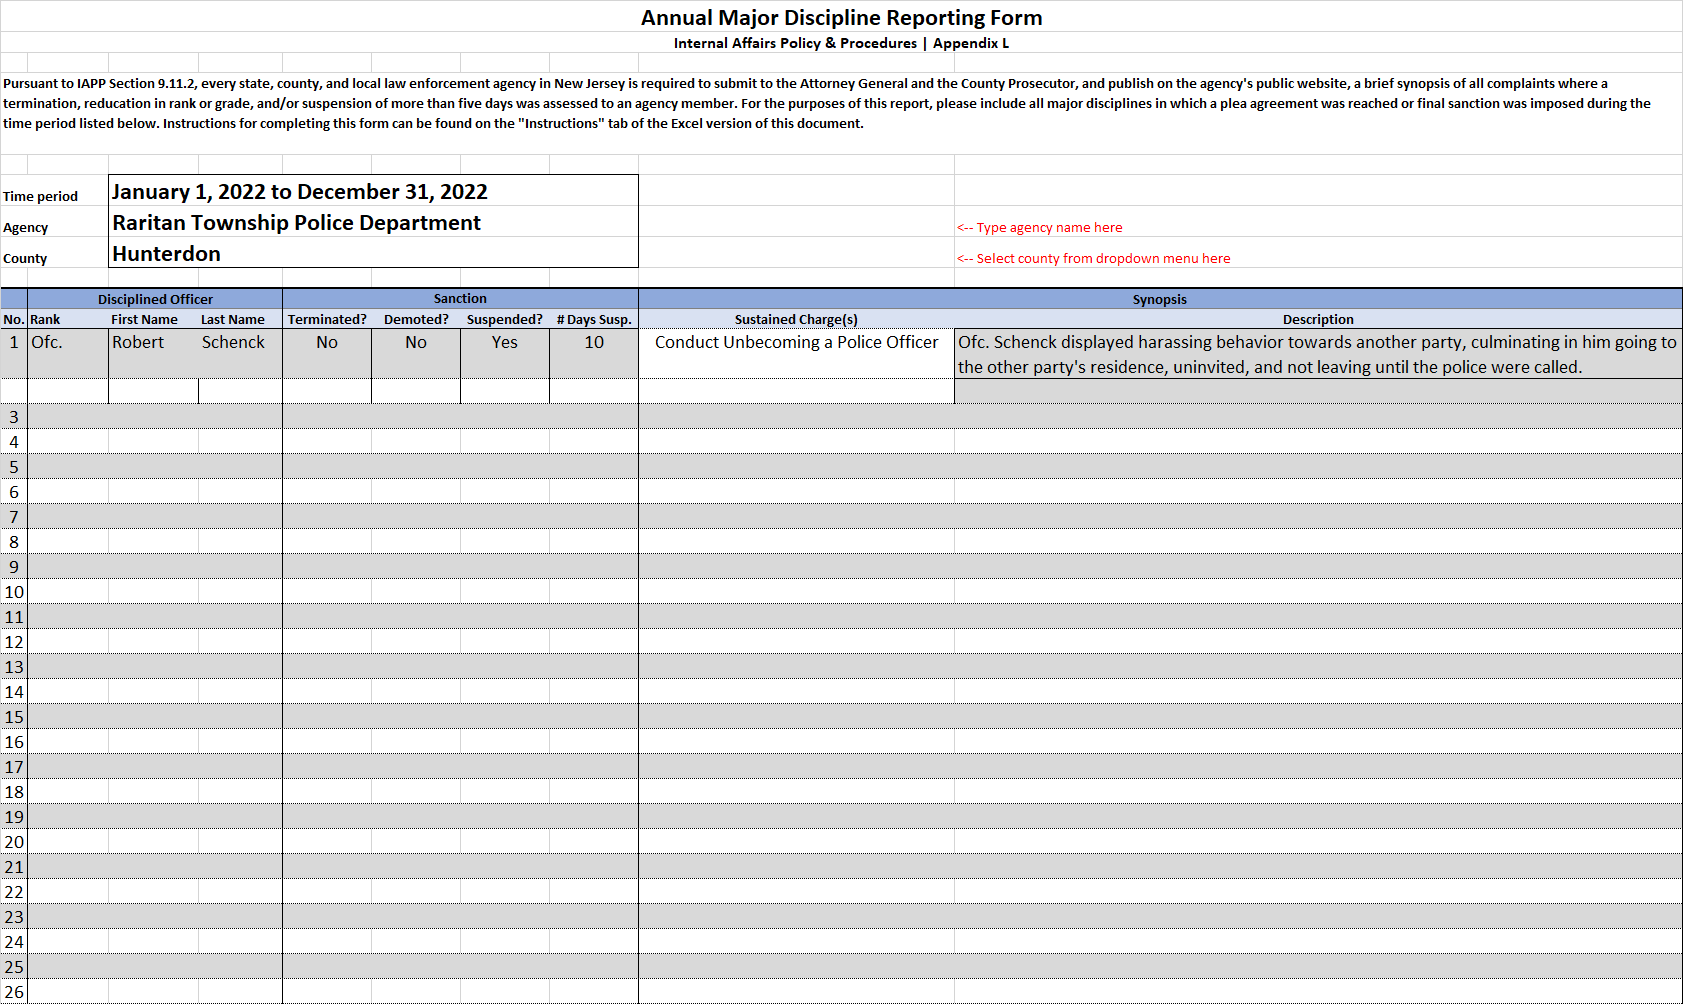Select the 'Disciplined Officer' header cell

[155, 299]
